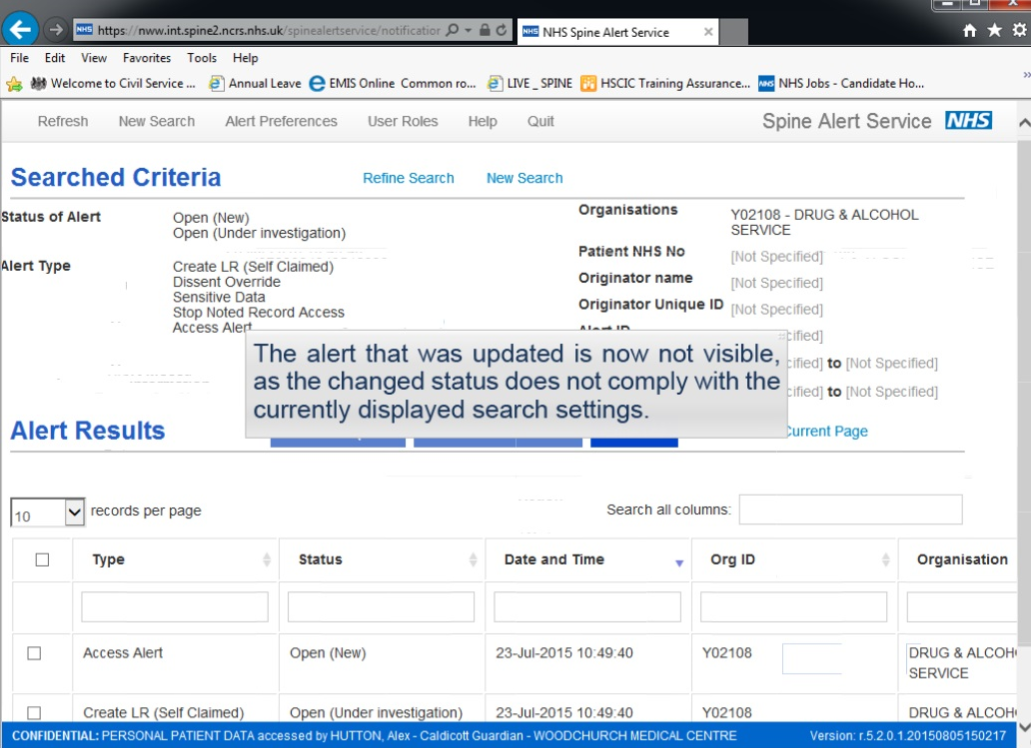The width and height of the screenshot is (1031, 748).
Task: Open the Tools menu
Action: pyautogui.click(x=201, y=58)
